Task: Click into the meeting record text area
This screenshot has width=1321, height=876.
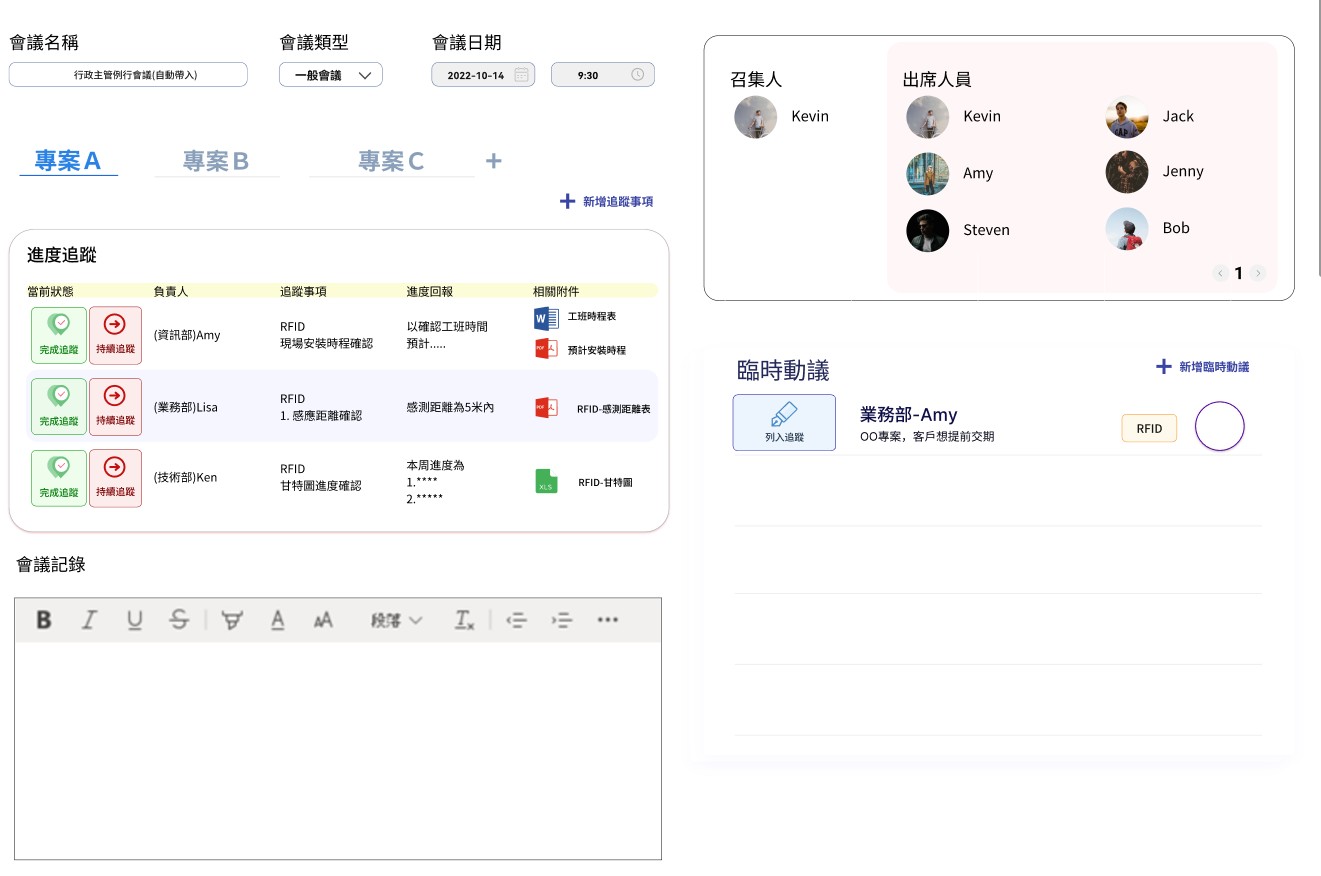Action: 338,750
